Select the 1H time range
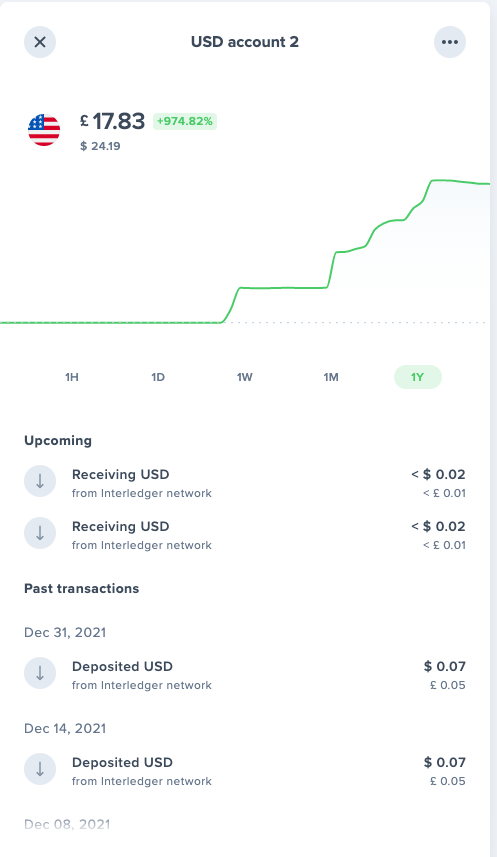497x857 pixels. (72, 377)
